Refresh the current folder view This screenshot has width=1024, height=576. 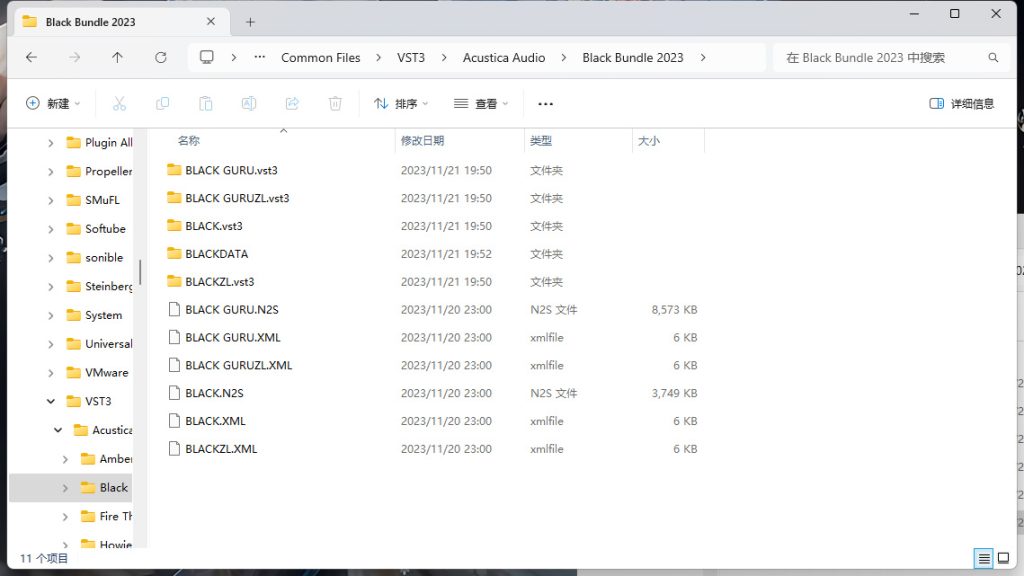coord(161,57)
